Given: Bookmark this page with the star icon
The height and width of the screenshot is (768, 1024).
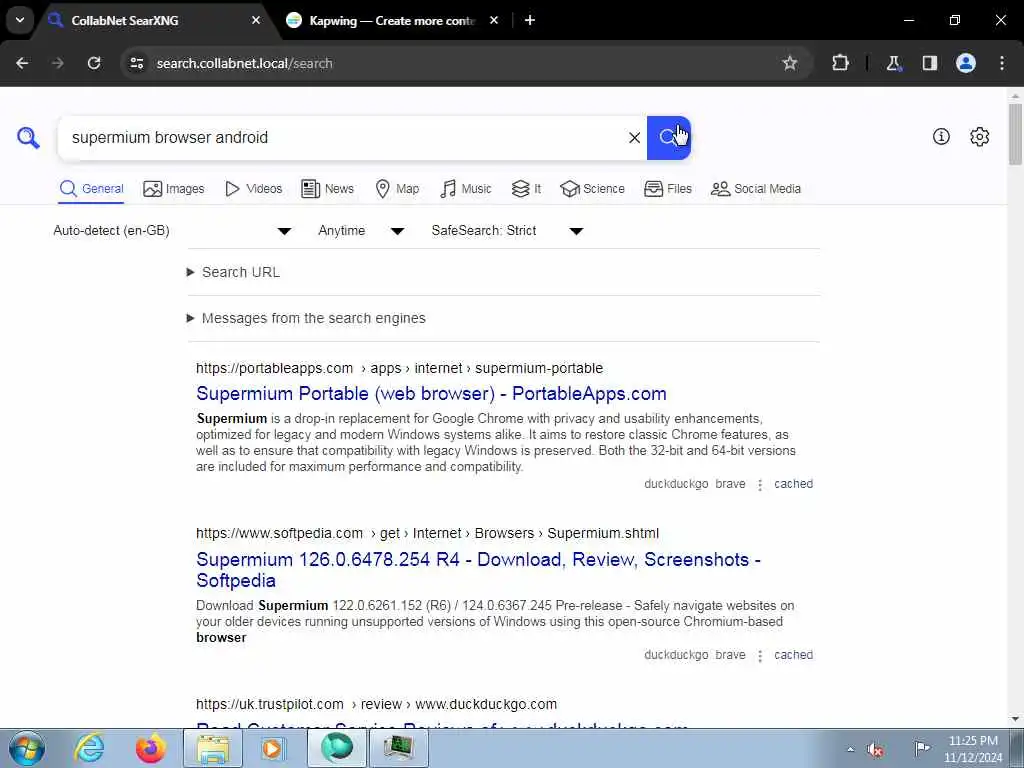Looking at the screenshot, I should click(790, 63).
